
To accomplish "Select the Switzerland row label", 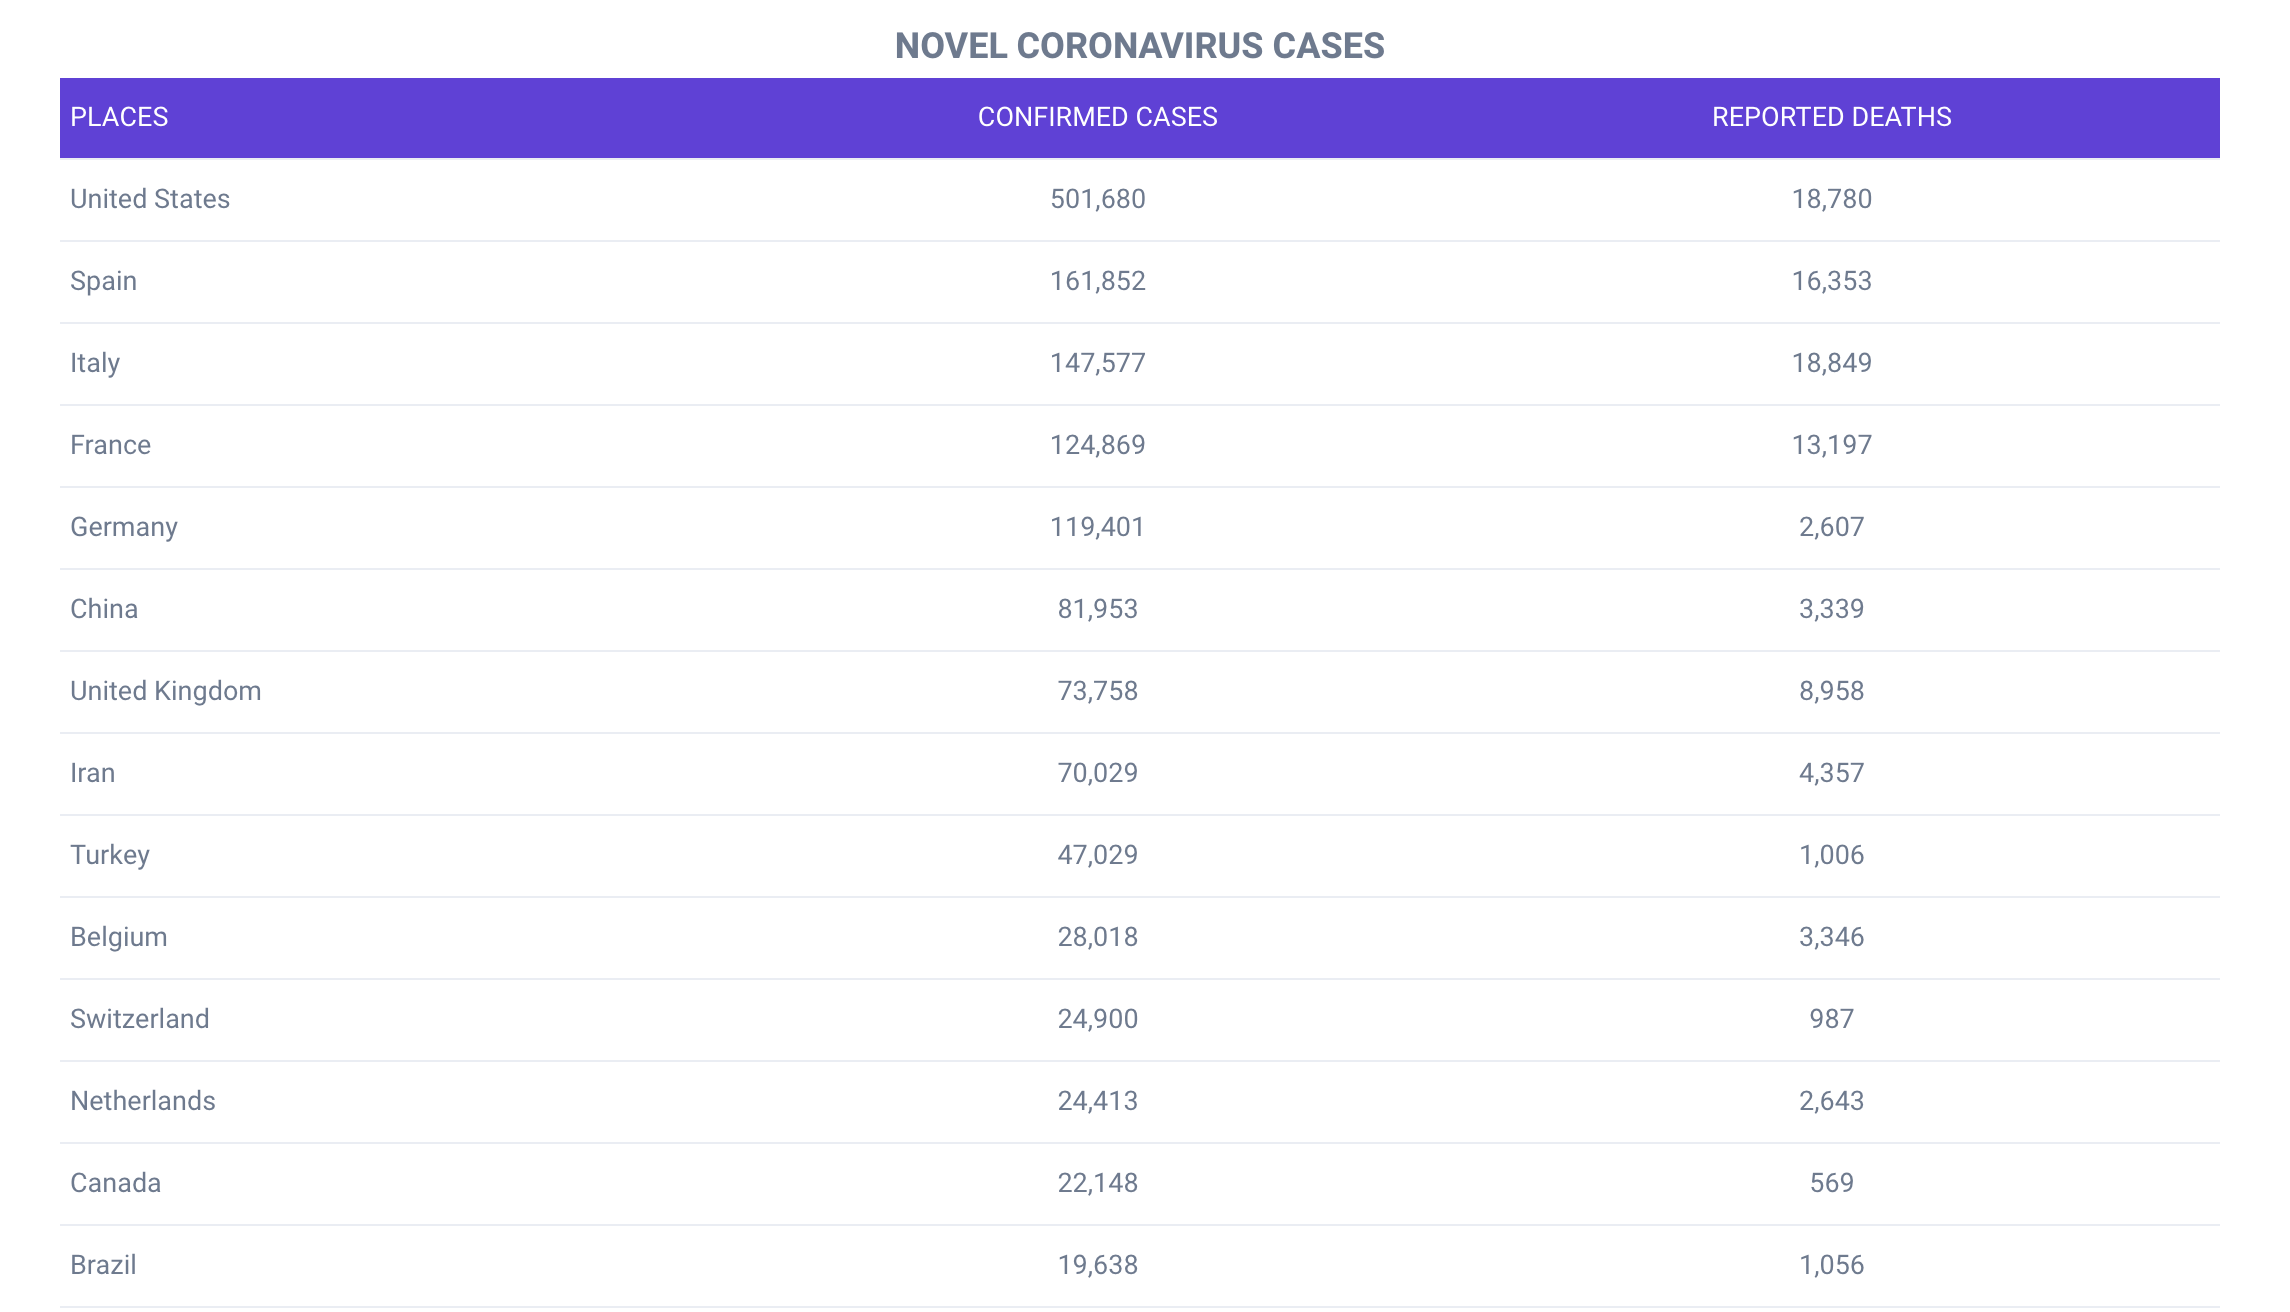I will click(139, 1019).
